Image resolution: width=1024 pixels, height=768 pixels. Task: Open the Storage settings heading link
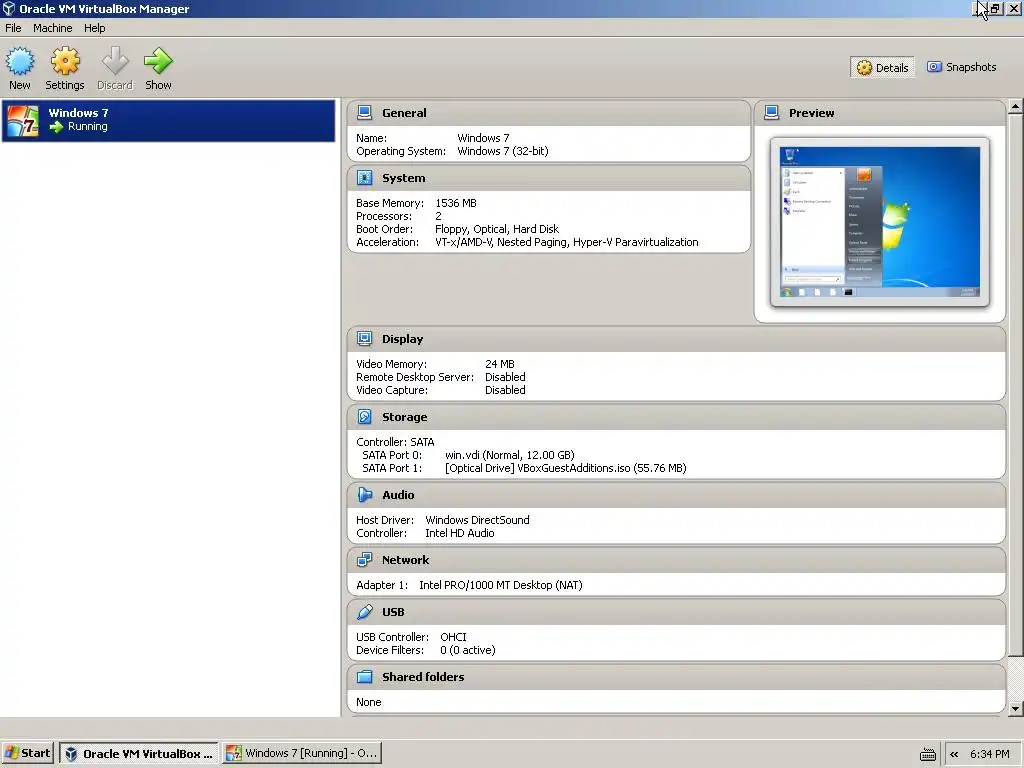[x=405, y=417]
